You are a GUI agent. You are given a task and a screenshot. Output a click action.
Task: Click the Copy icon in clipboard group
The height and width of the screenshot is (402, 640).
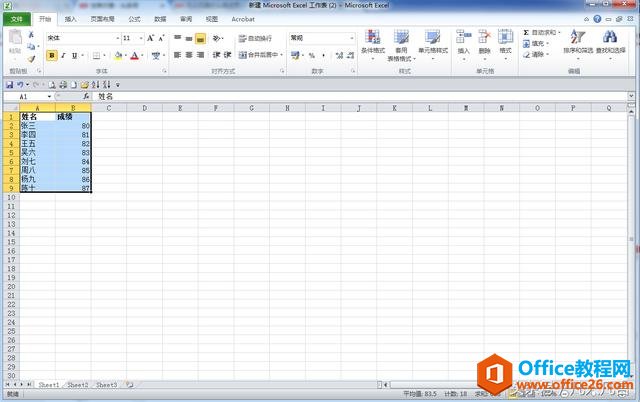click(31, 47)
